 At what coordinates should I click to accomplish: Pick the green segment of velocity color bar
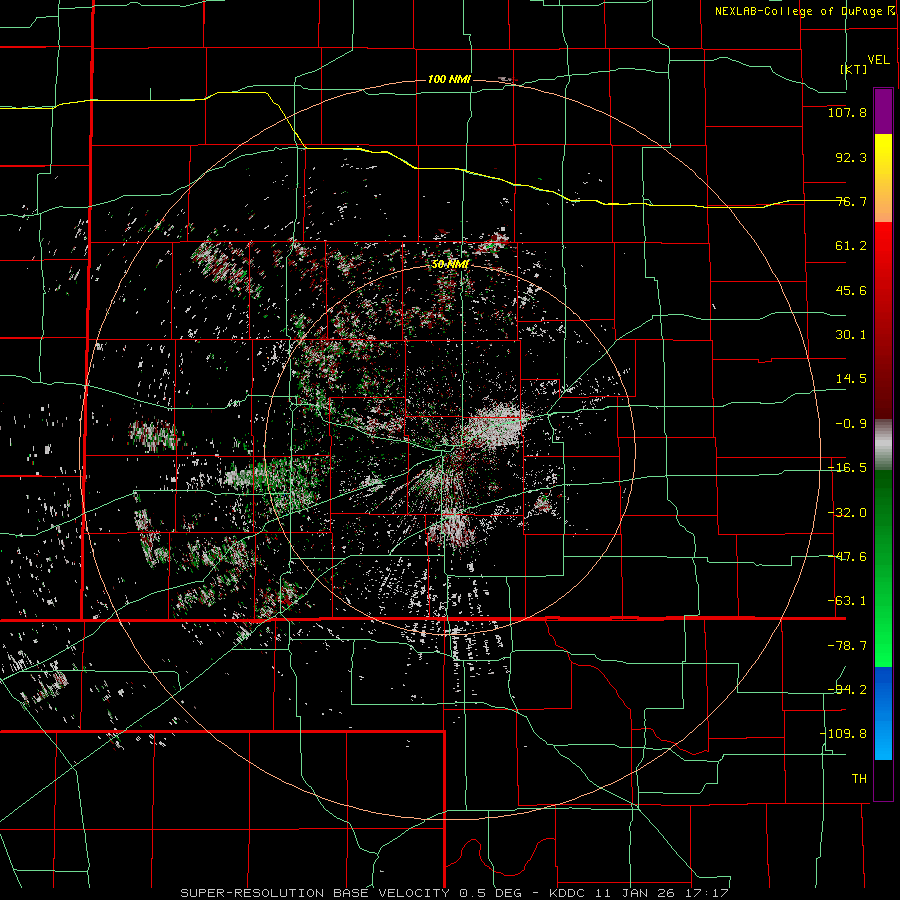point(883,568)
